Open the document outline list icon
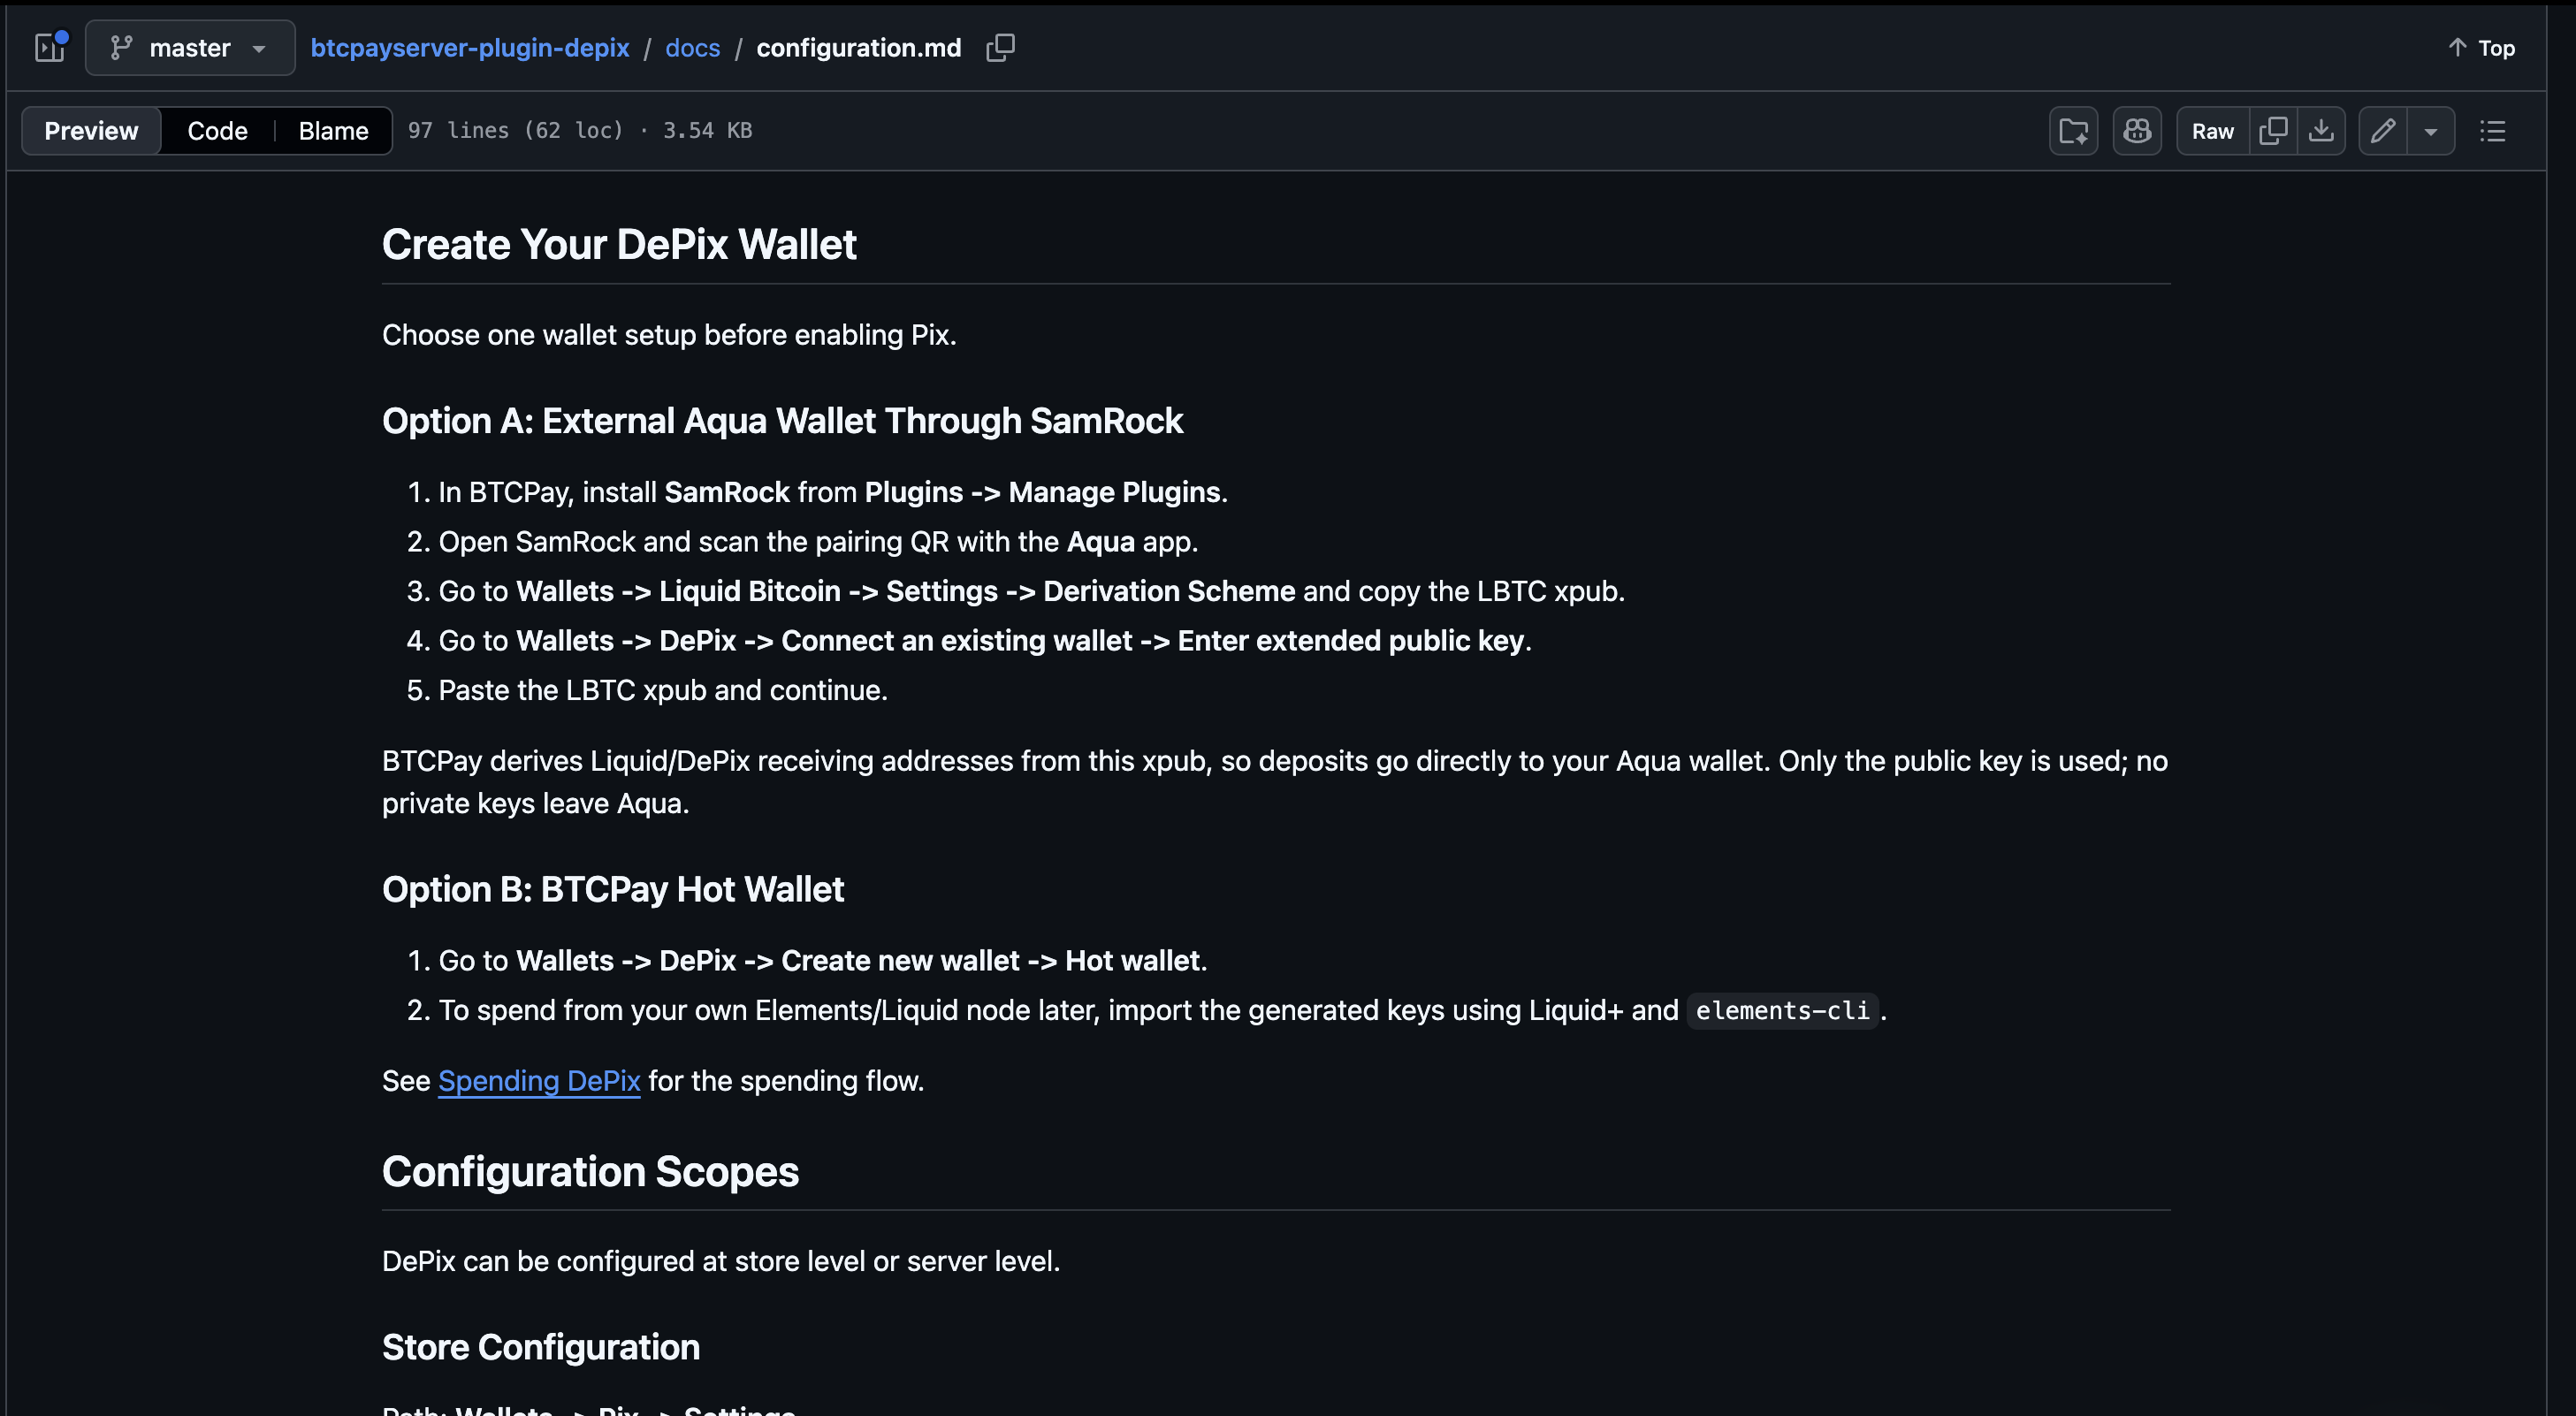This screenshot has width=2576, height=1416. click(2493, 131)
